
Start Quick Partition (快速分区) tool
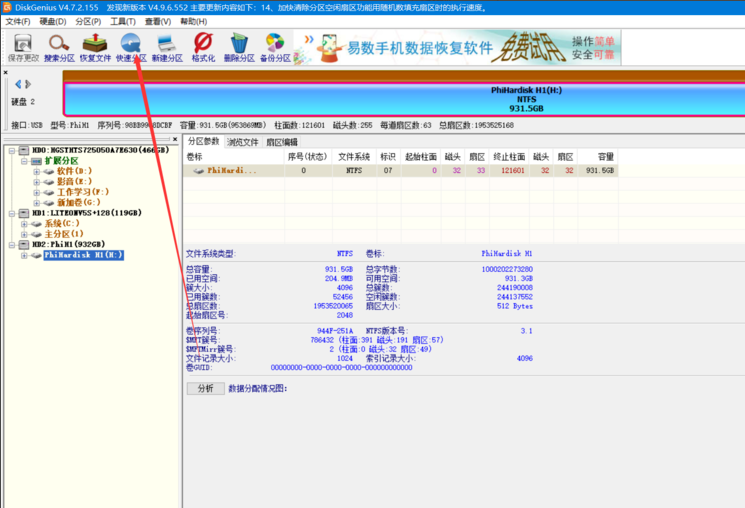131,48
